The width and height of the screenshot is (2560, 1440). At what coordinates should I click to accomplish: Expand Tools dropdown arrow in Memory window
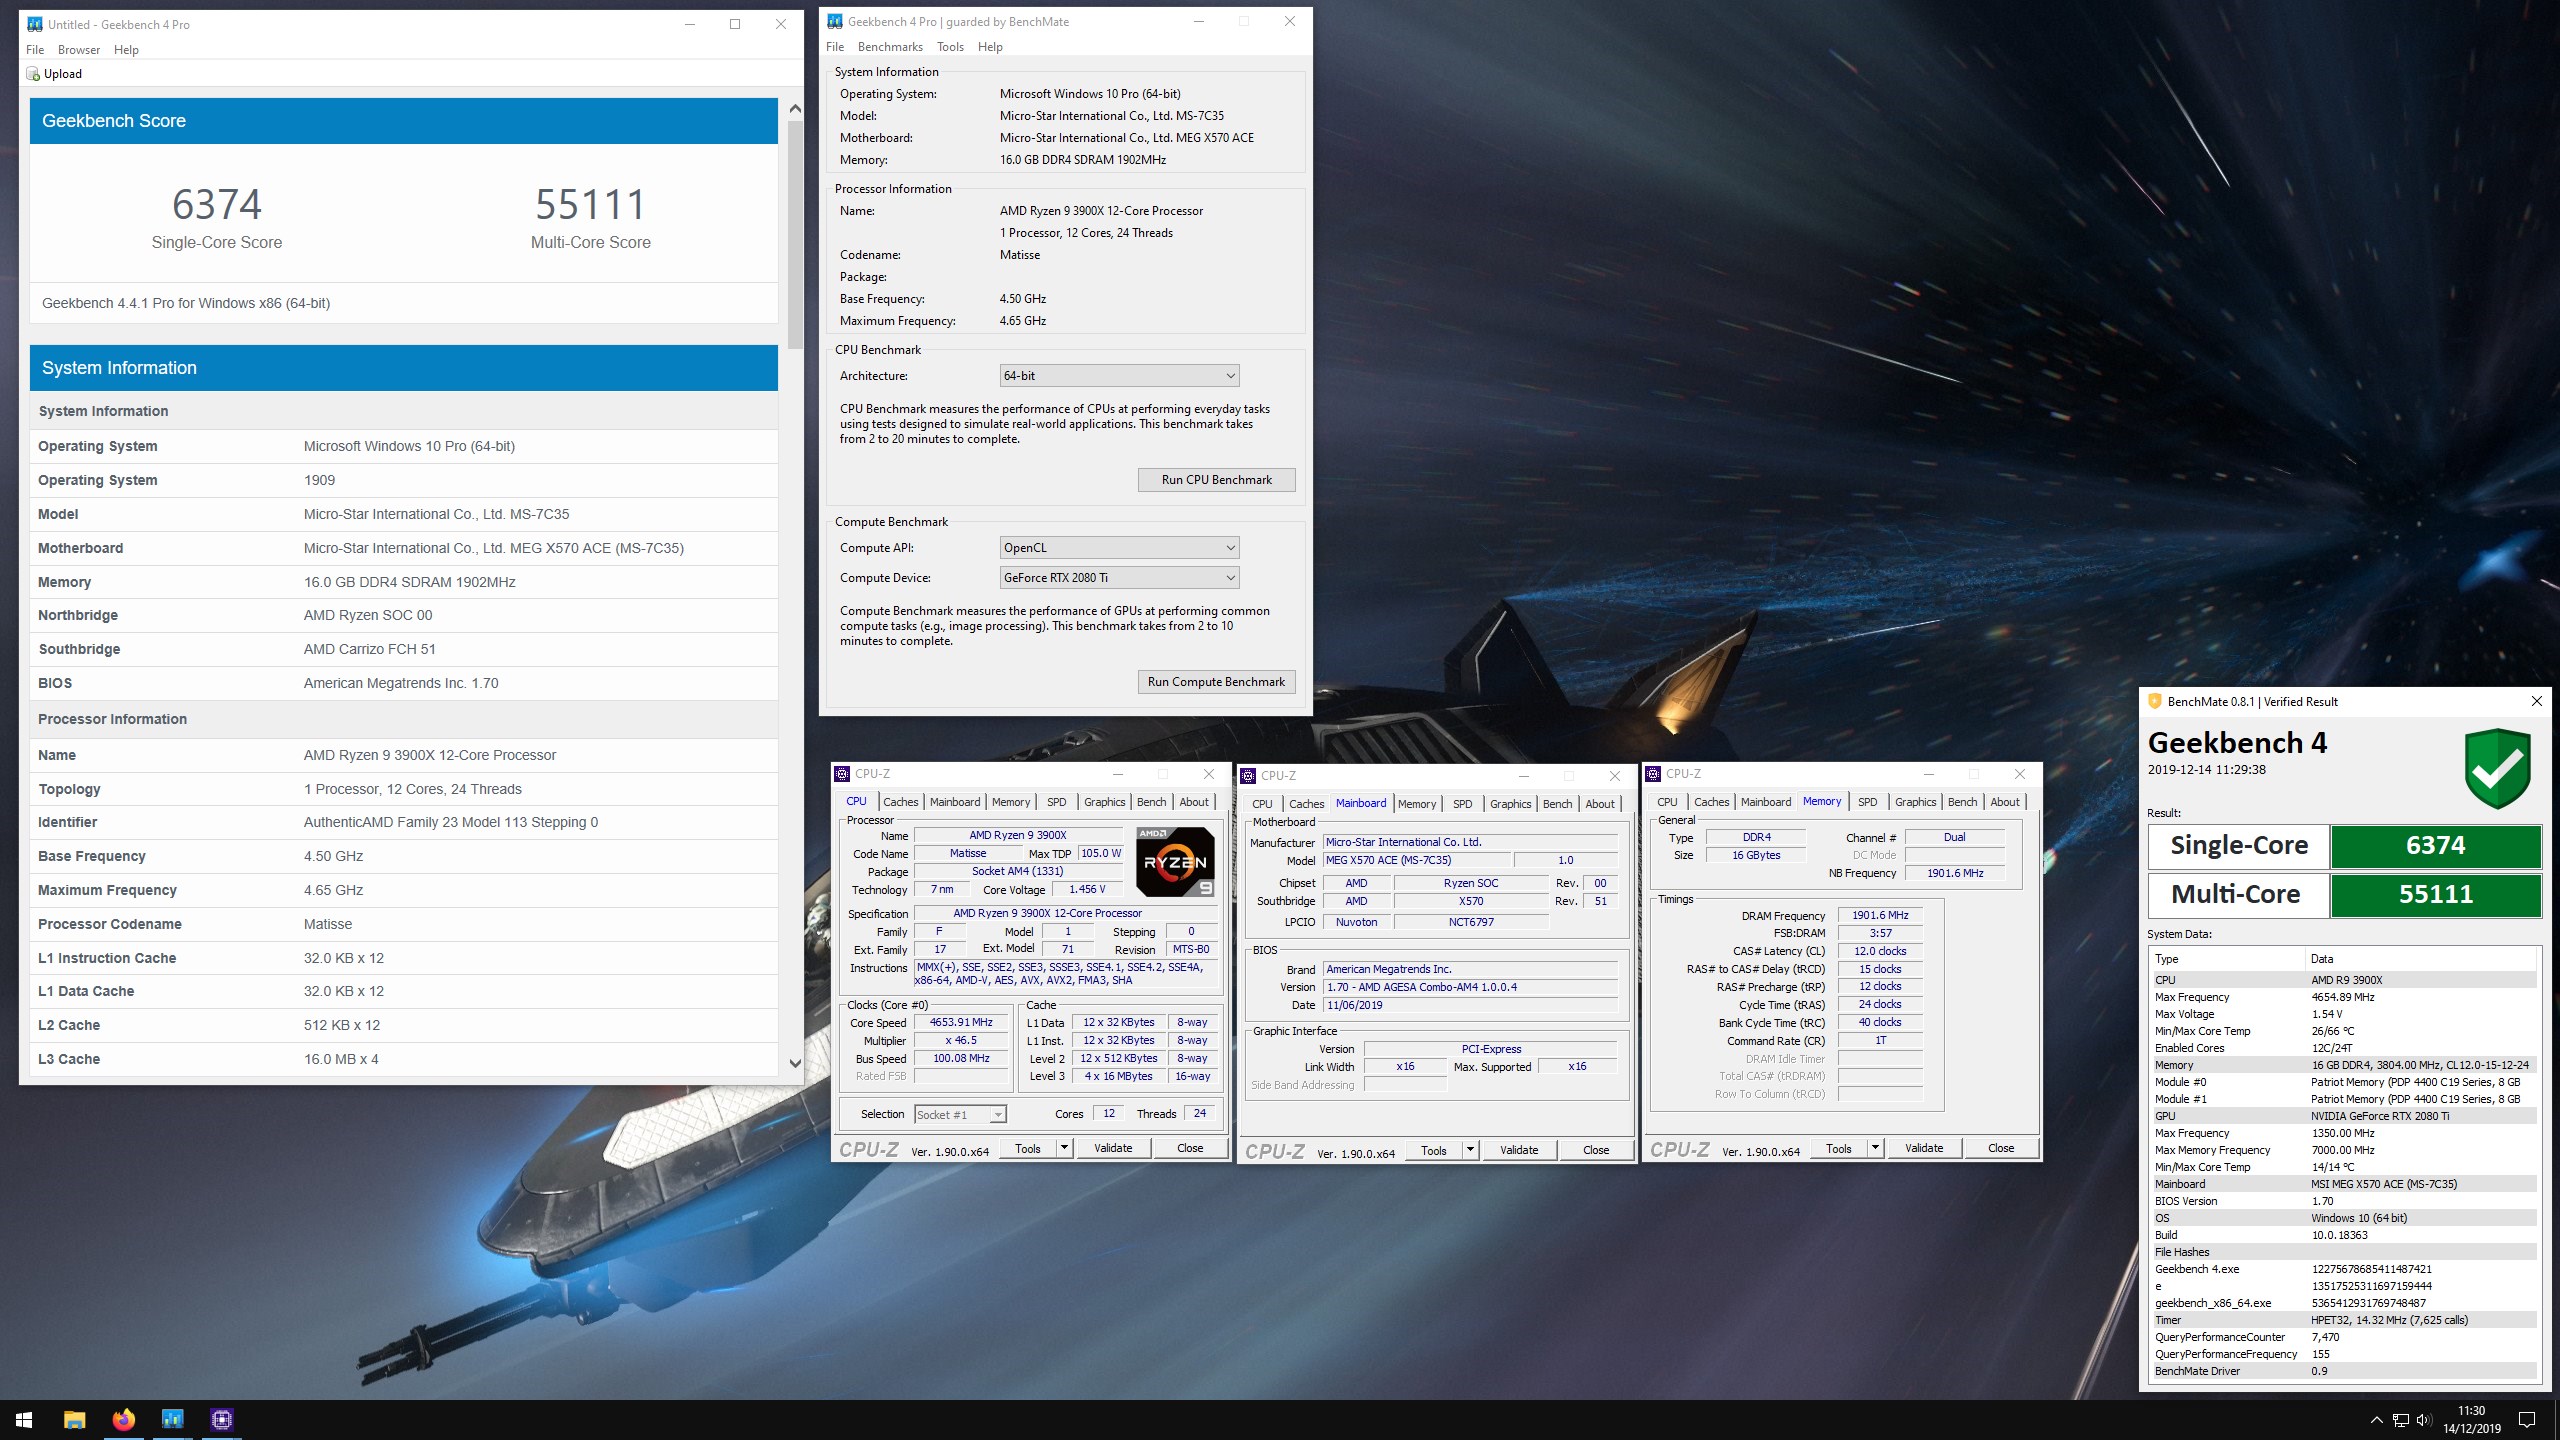tap(1876, 1148)
